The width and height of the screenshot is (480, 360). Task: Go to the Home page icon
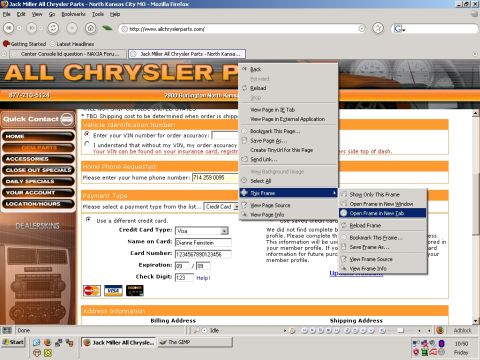[x=90, y=28]
